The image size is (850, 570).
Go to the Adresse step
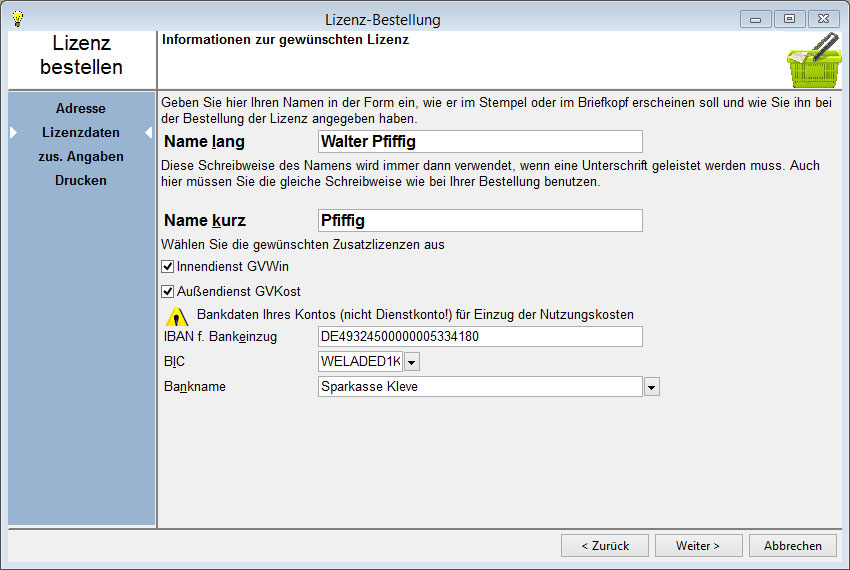pyautogui.click(x=81, y=108)
